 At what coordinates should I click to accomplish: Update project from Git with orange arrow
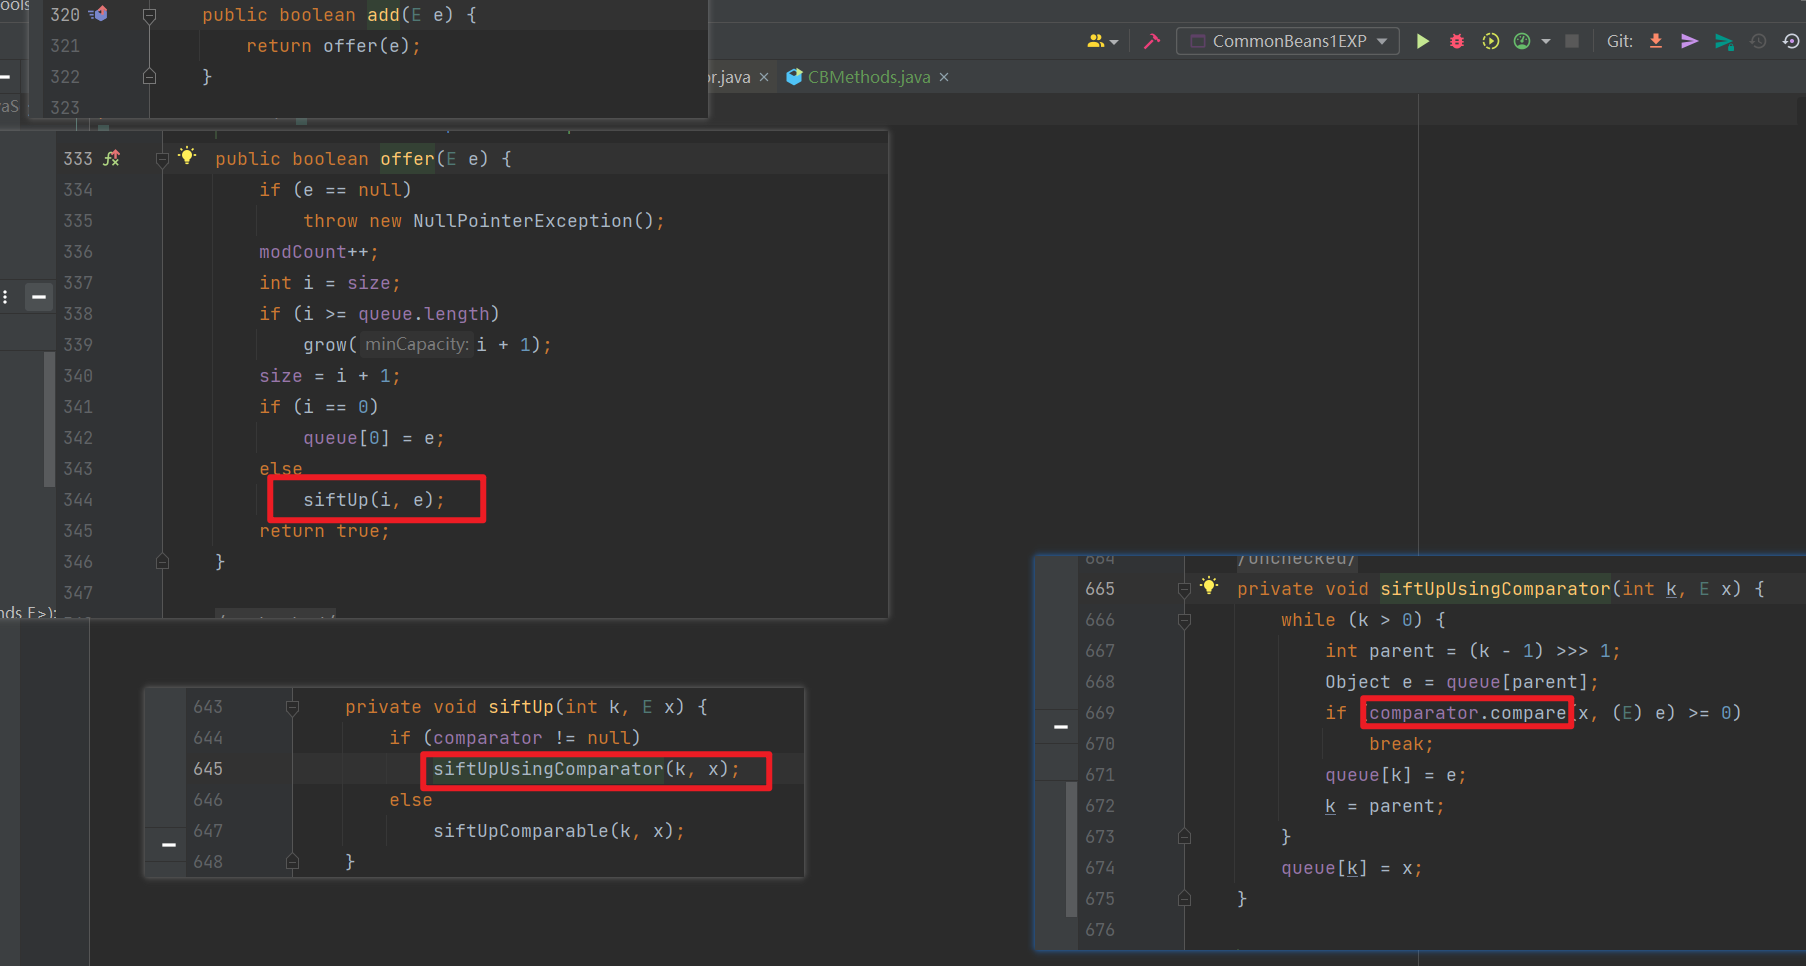point(1656,41)
